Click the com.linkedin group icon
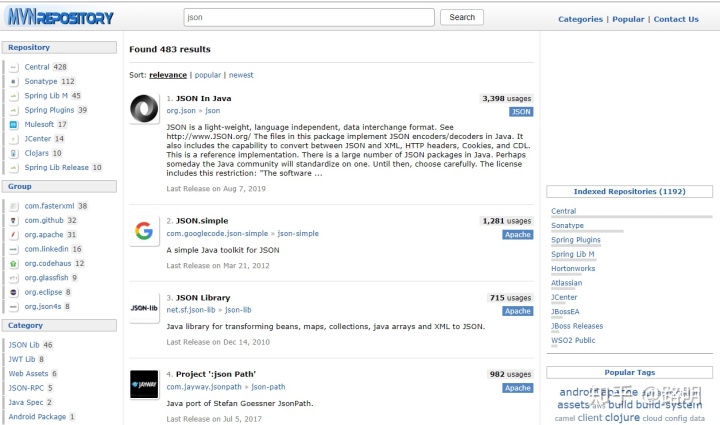Image resolution: width=720 pixels, height=425 pixels. coord(14,249)
